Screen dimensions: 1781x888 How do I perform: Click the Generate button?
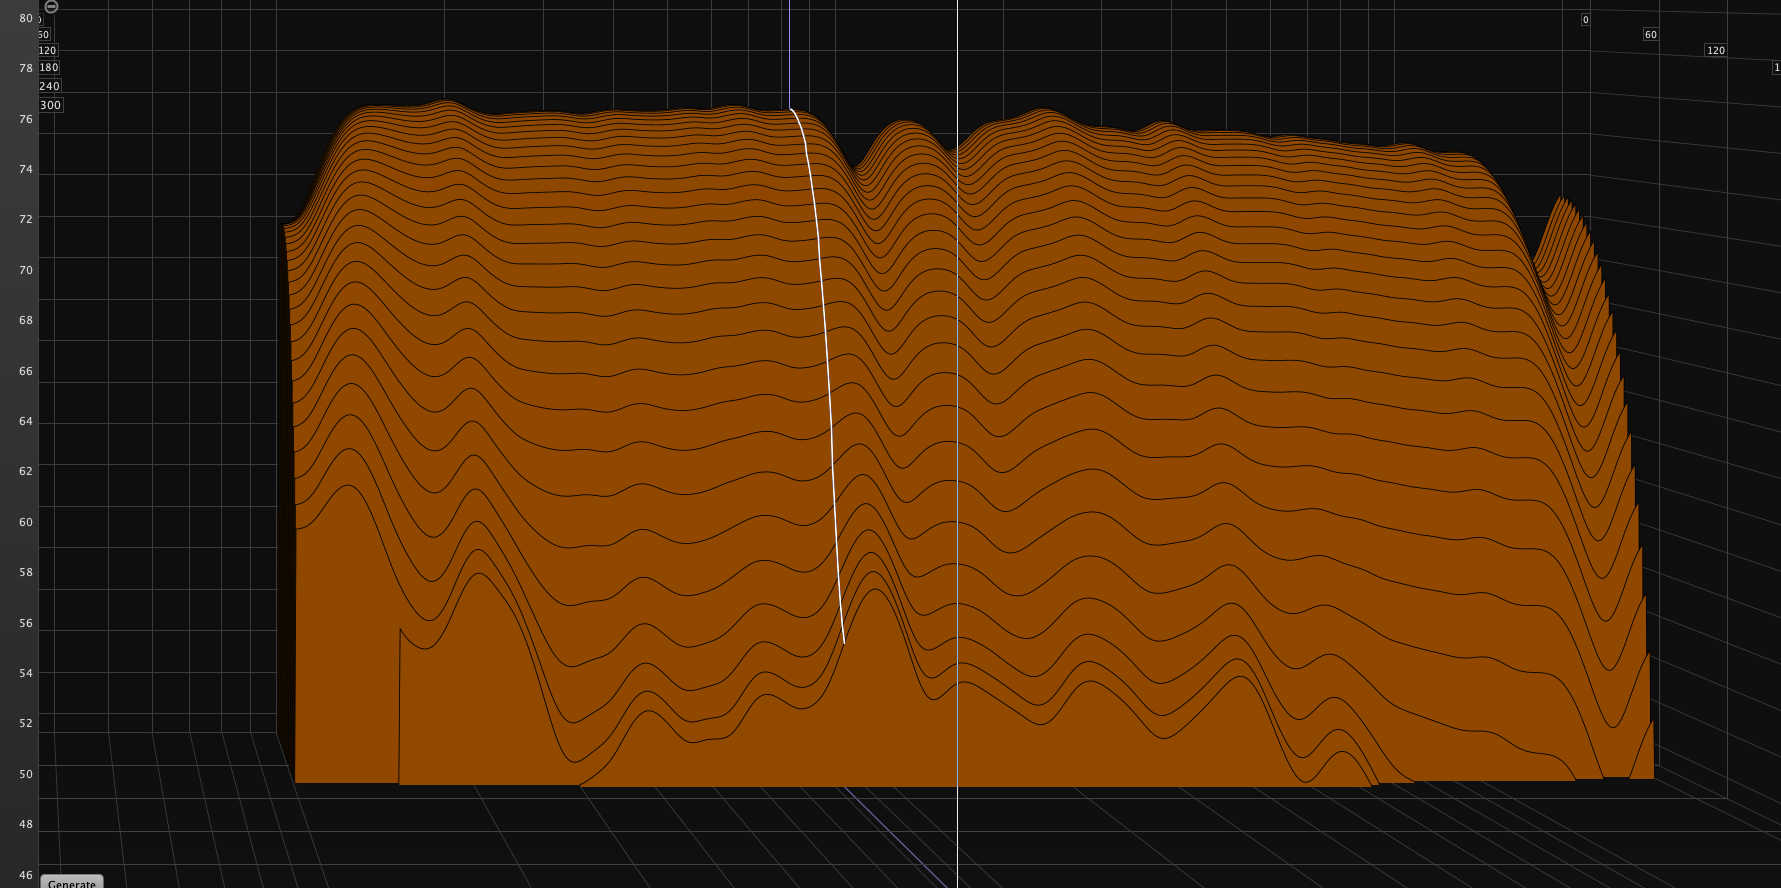[x=72, y=882]
